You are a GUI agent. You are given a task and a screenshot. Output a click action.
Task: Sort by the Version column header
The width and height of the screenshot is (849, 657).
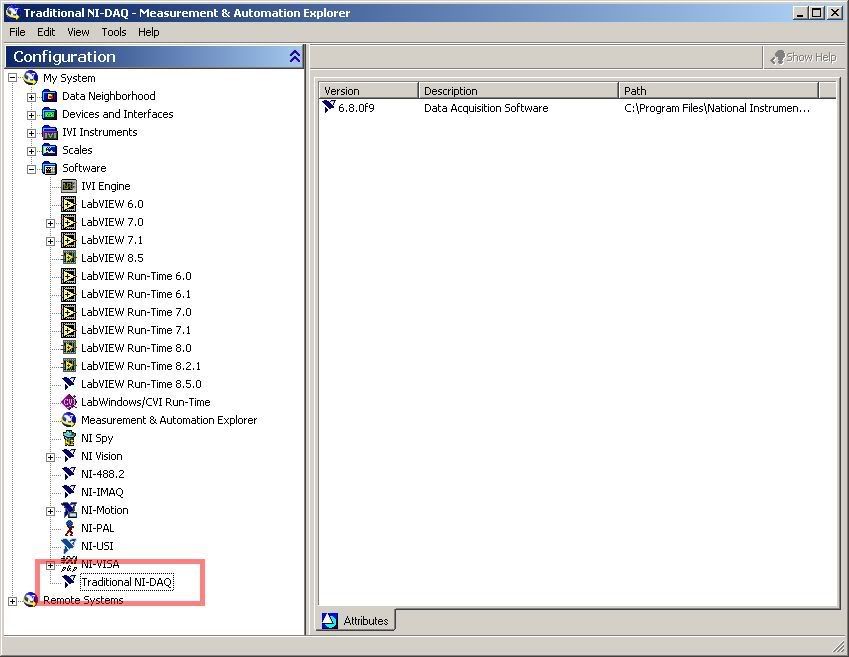coord(369,90)
